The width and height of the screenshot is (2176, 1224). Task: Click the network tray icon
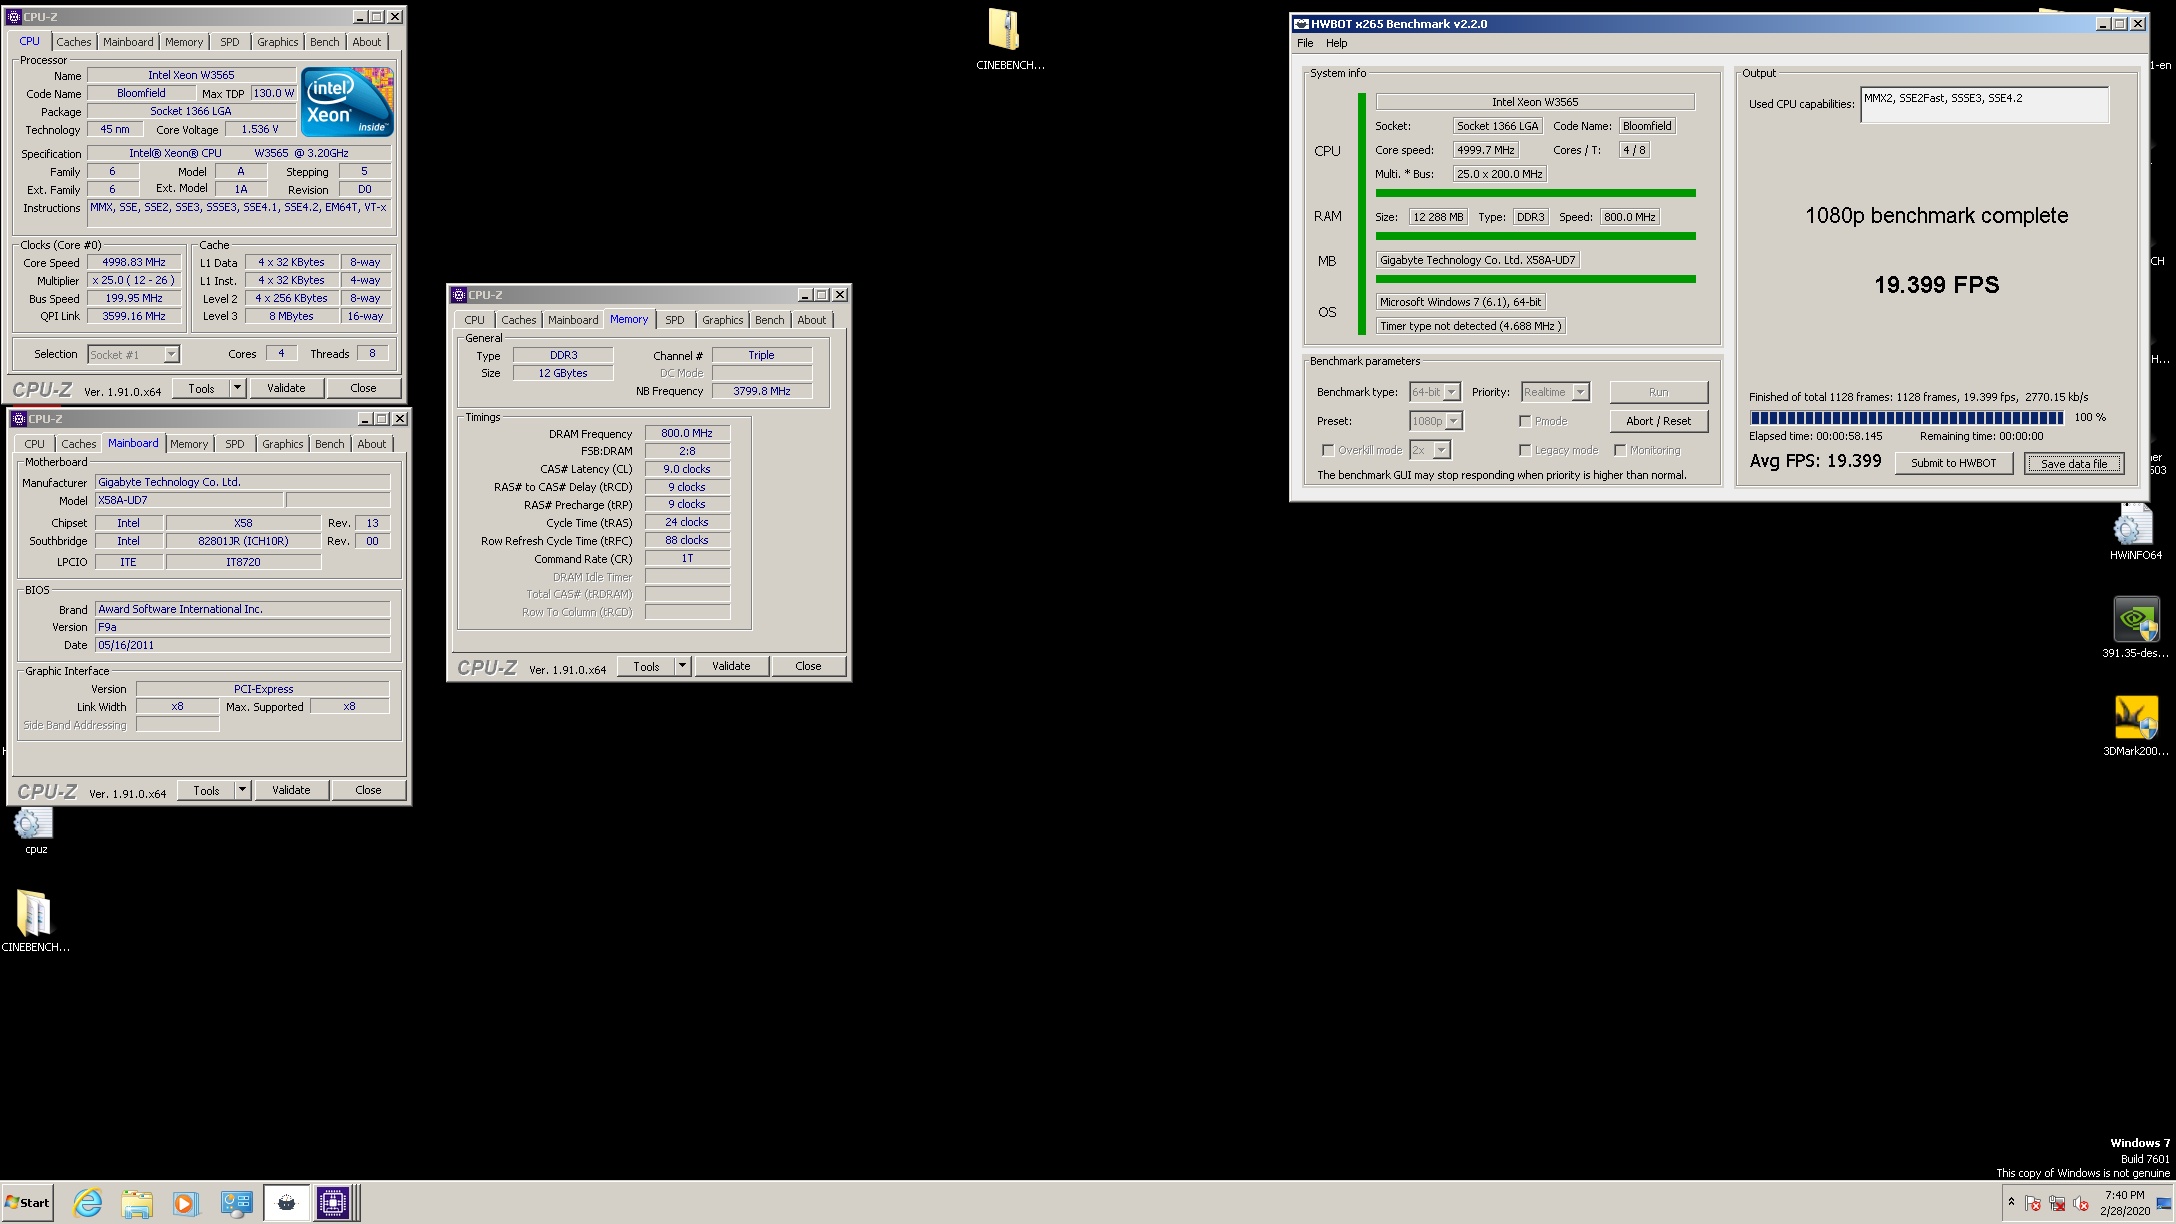point(2057,1203)
